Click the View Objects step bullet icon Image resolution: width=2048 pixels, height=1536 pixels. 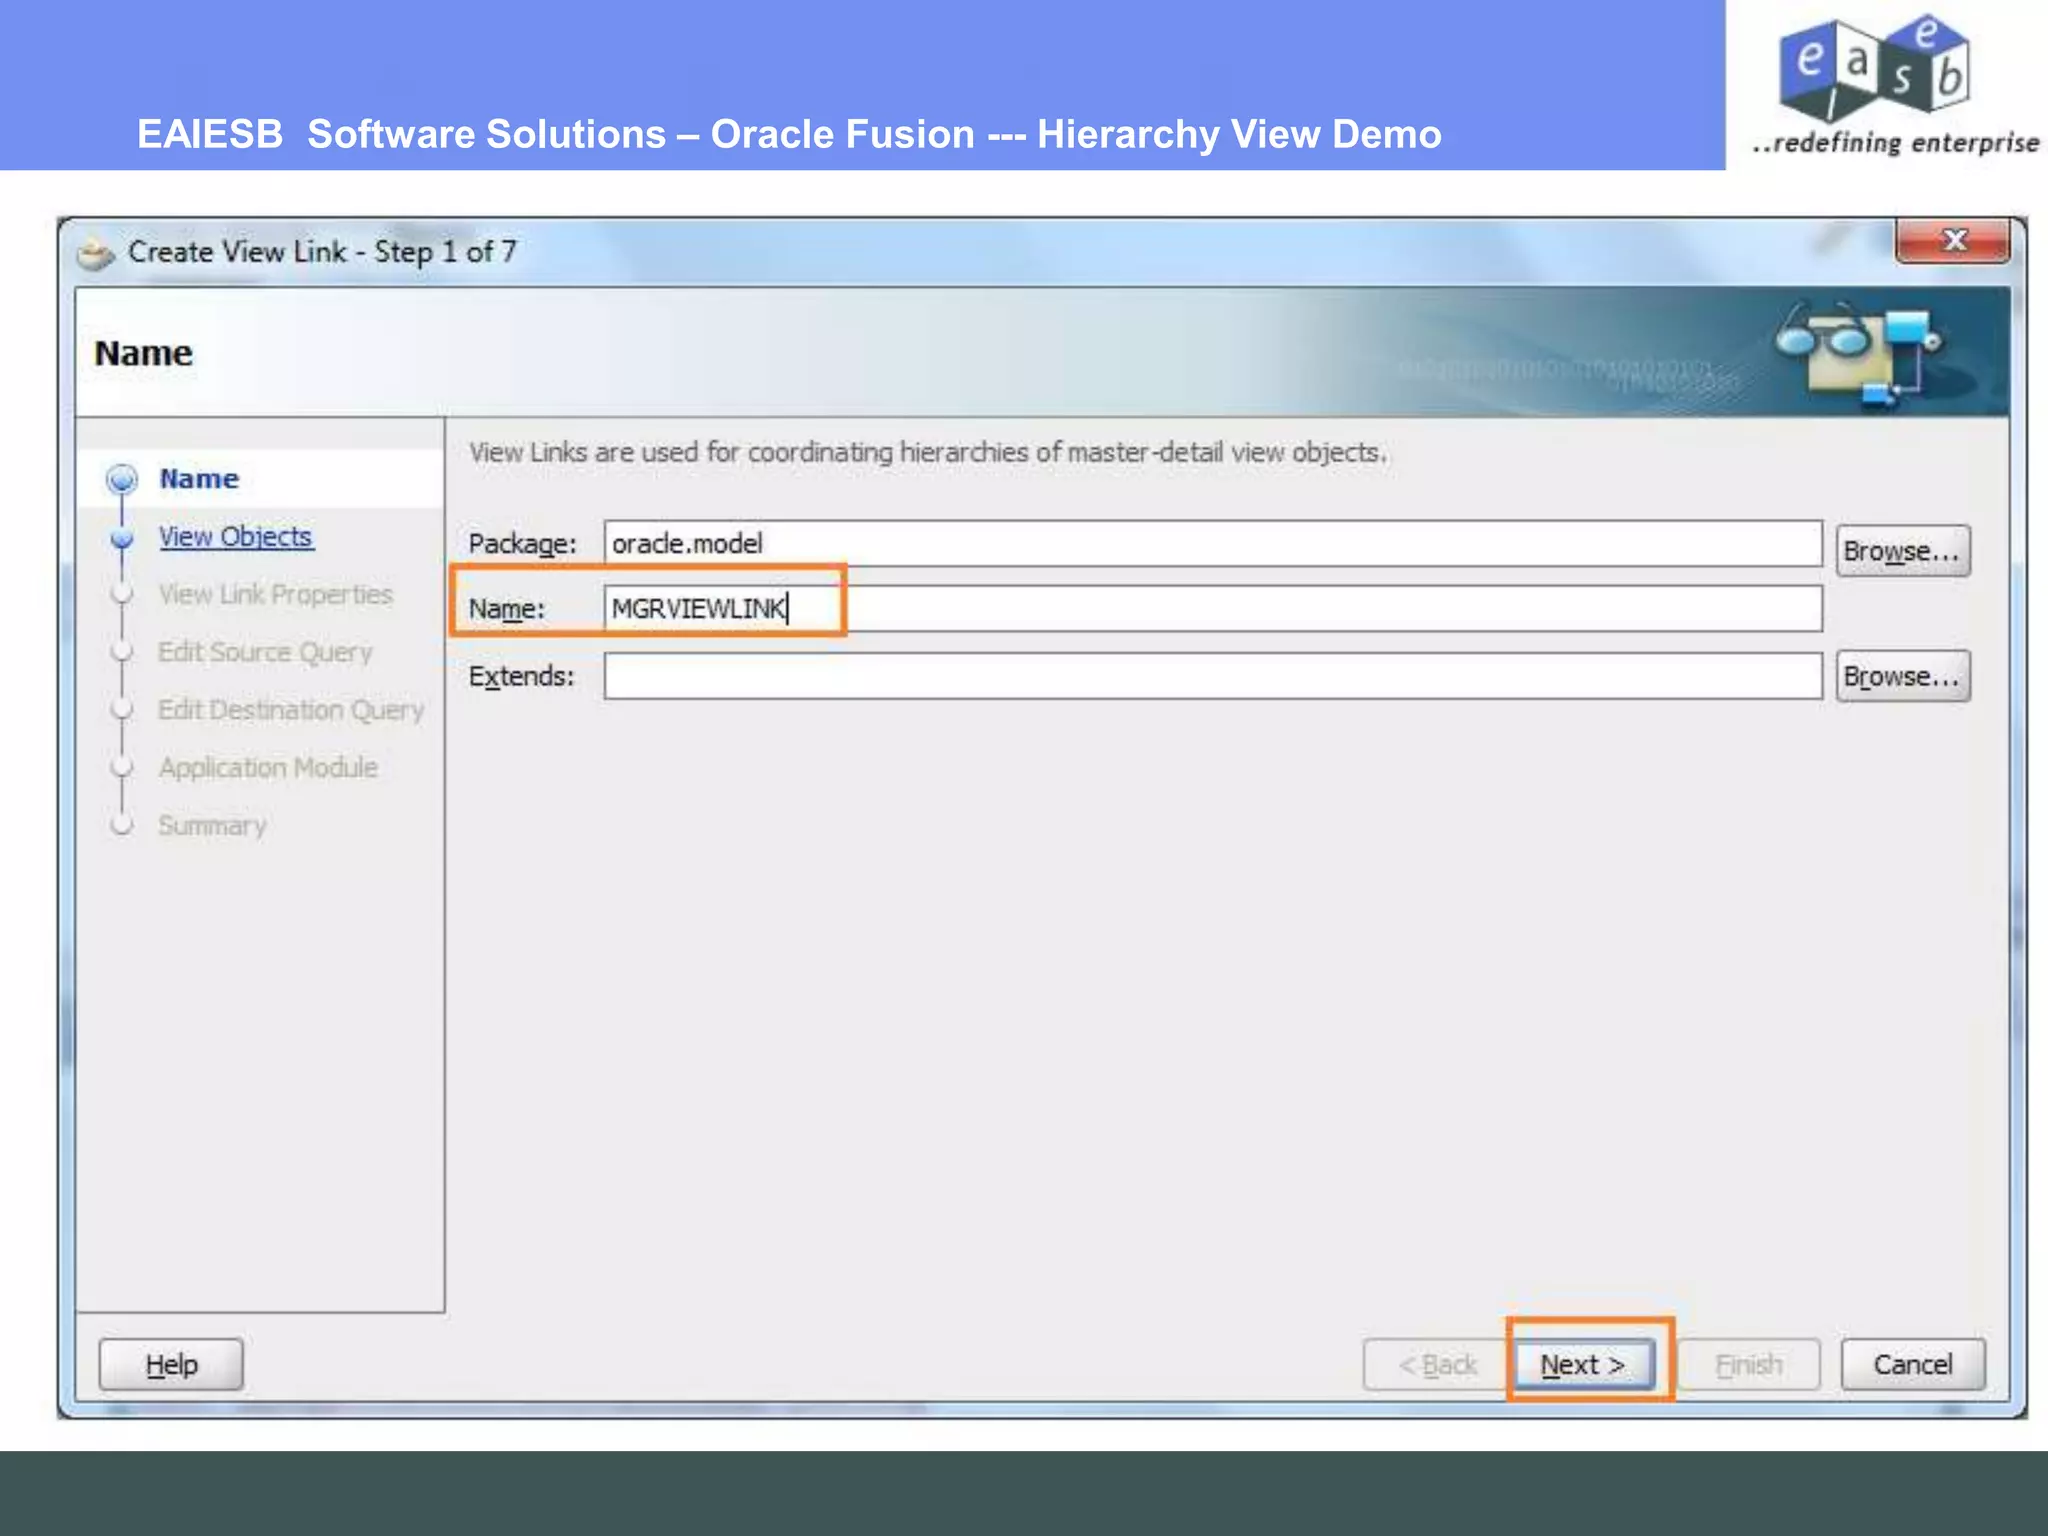click(x=122, y=538)
